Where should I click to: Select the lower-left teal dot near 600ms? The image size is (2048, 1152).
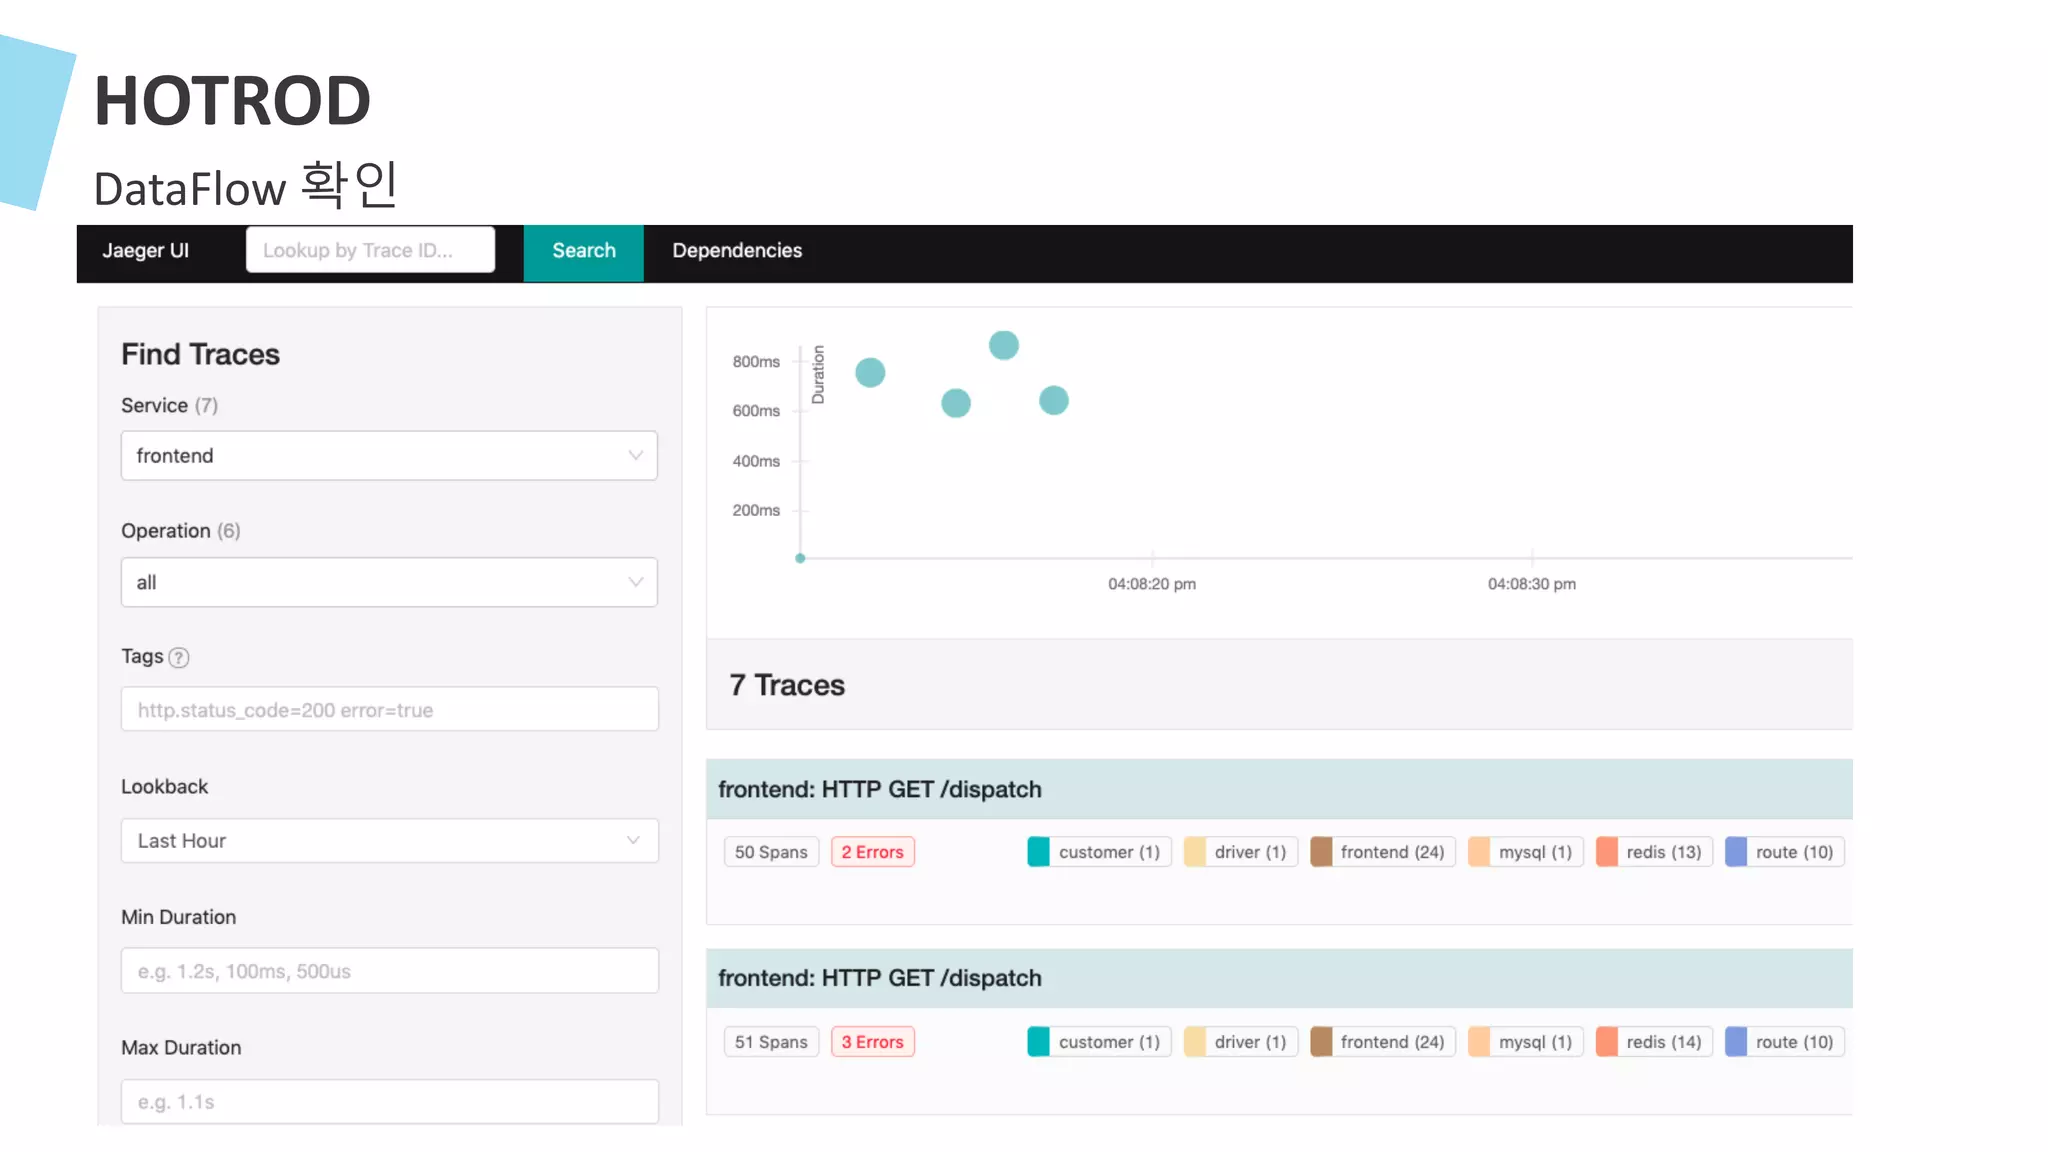tap(956, 403)
